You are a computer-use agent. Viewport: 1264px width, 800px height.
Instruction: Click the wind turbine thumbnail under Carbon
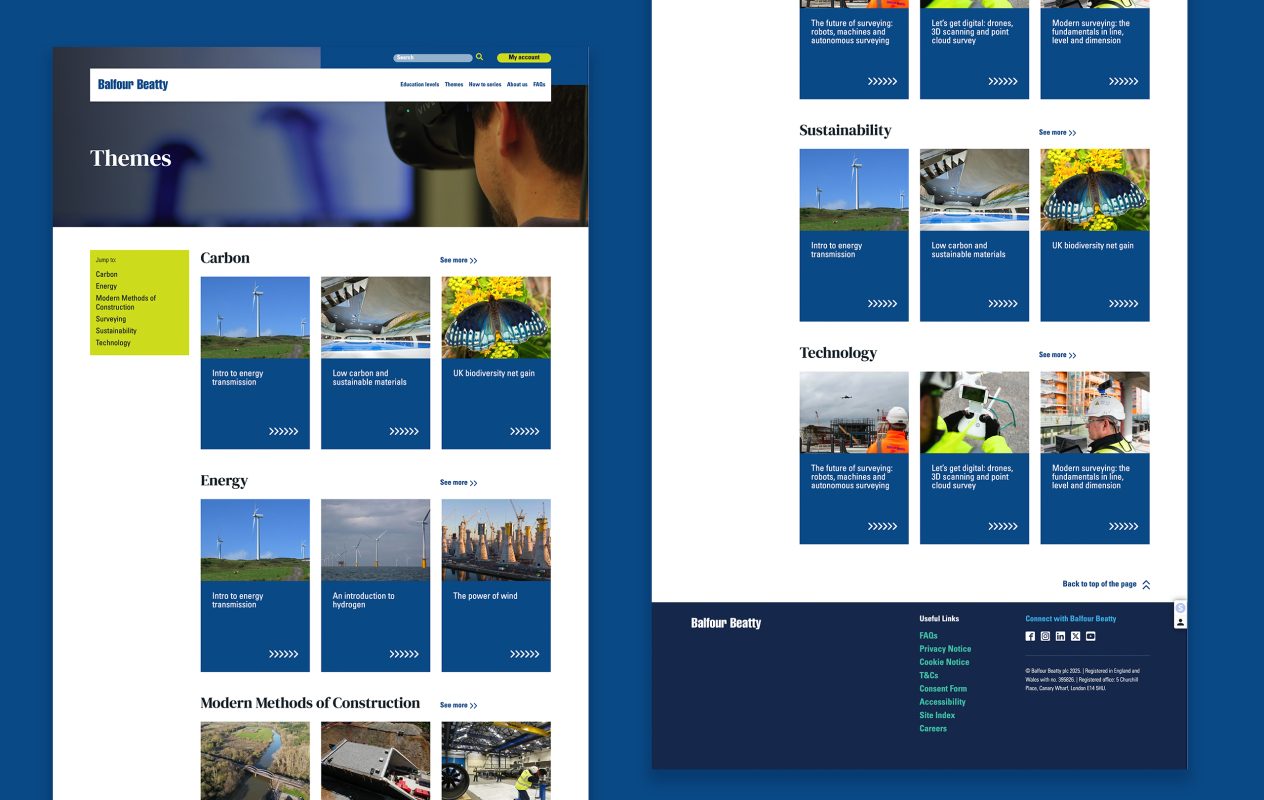click(255, 318)
